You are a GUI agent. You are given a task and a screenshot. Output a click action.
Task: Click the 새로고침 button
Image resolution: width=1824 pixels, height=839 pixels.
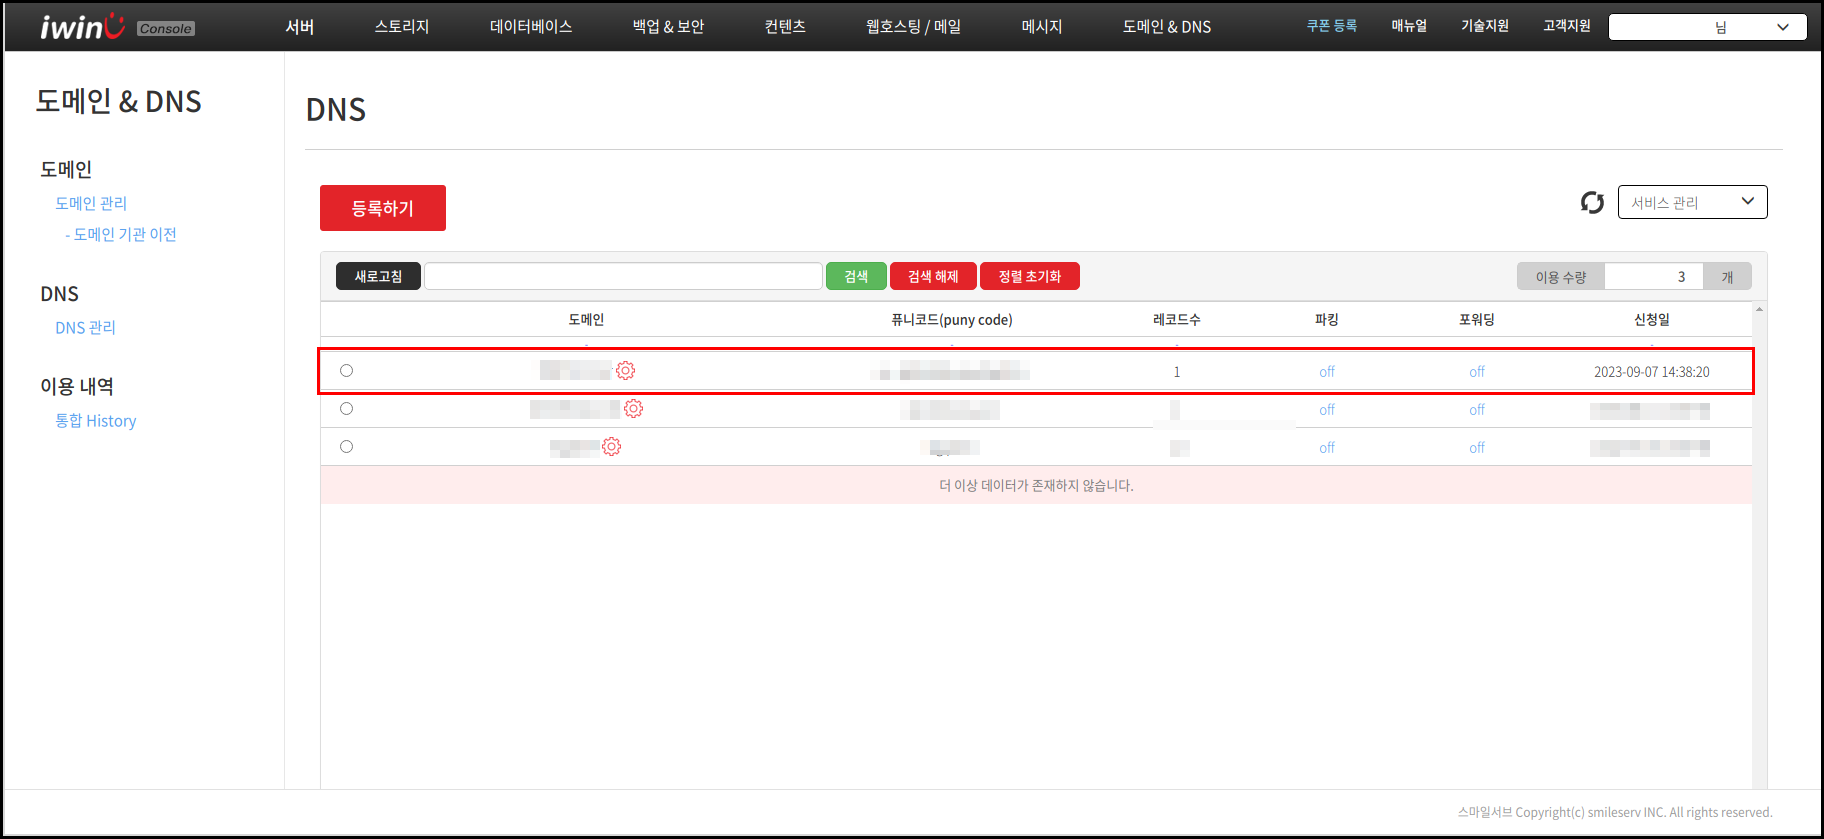tap(378, 276)
